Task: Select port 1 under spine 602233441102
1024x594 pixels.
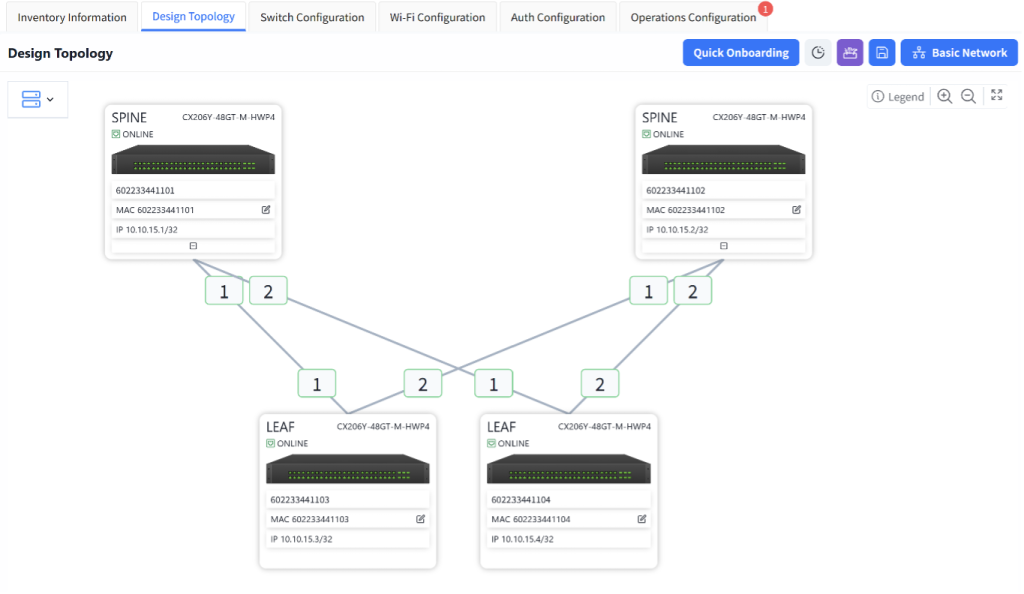Action: click(648, 290)
